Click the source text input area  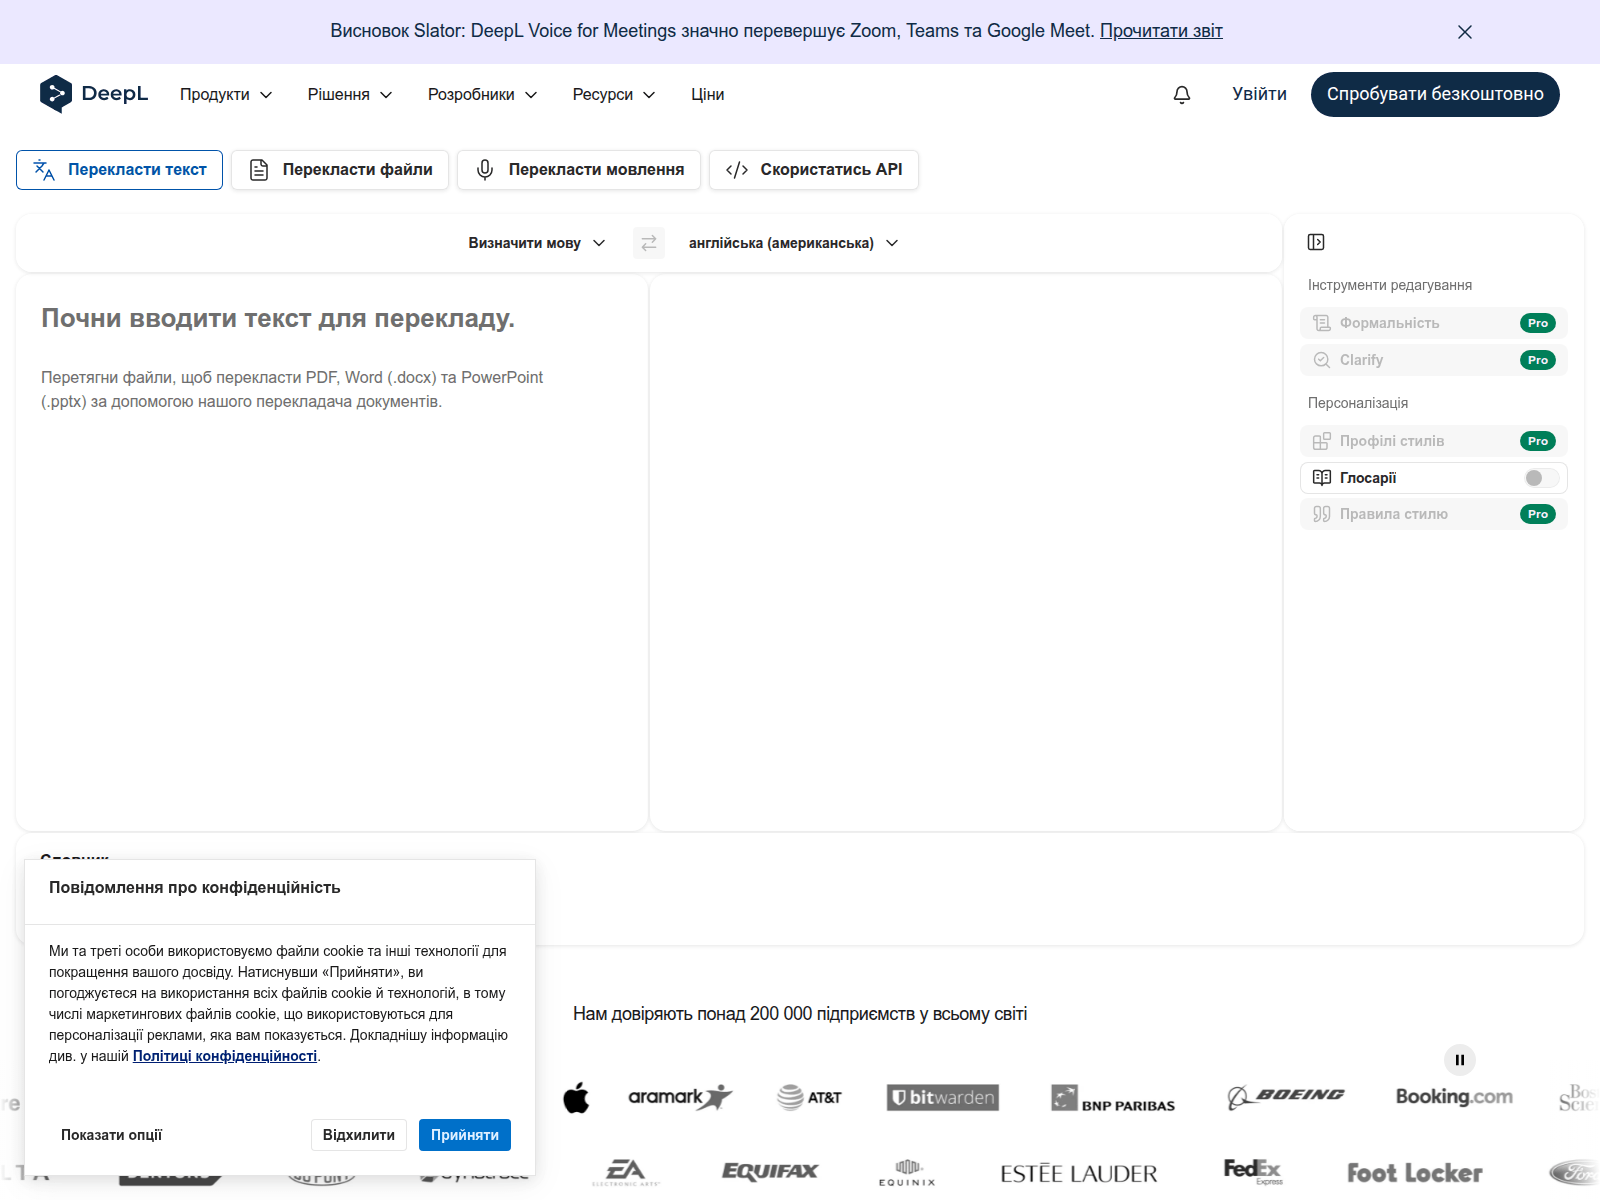click(x=332, y=553)
